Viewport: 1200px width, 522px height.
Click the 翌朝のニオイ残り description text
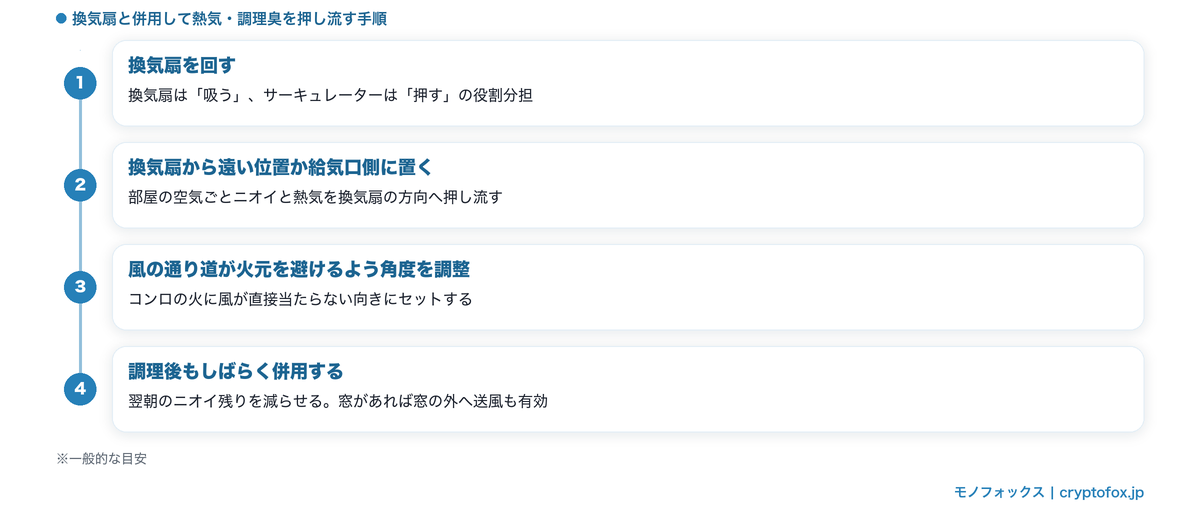338,402
